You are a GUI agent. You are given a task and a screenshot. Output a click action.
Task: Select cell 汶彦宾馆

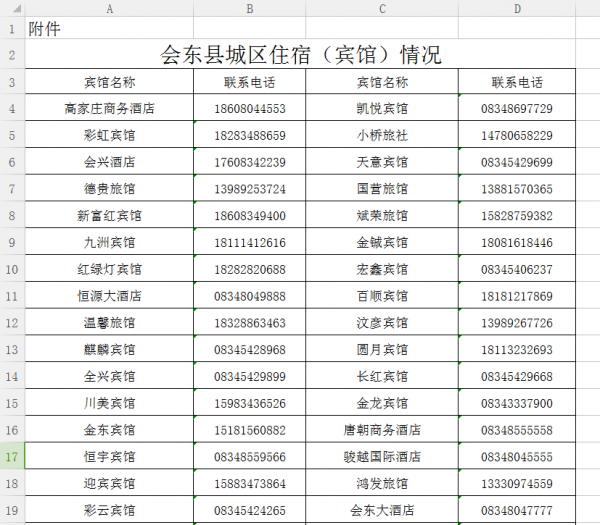tap(382, 323)
